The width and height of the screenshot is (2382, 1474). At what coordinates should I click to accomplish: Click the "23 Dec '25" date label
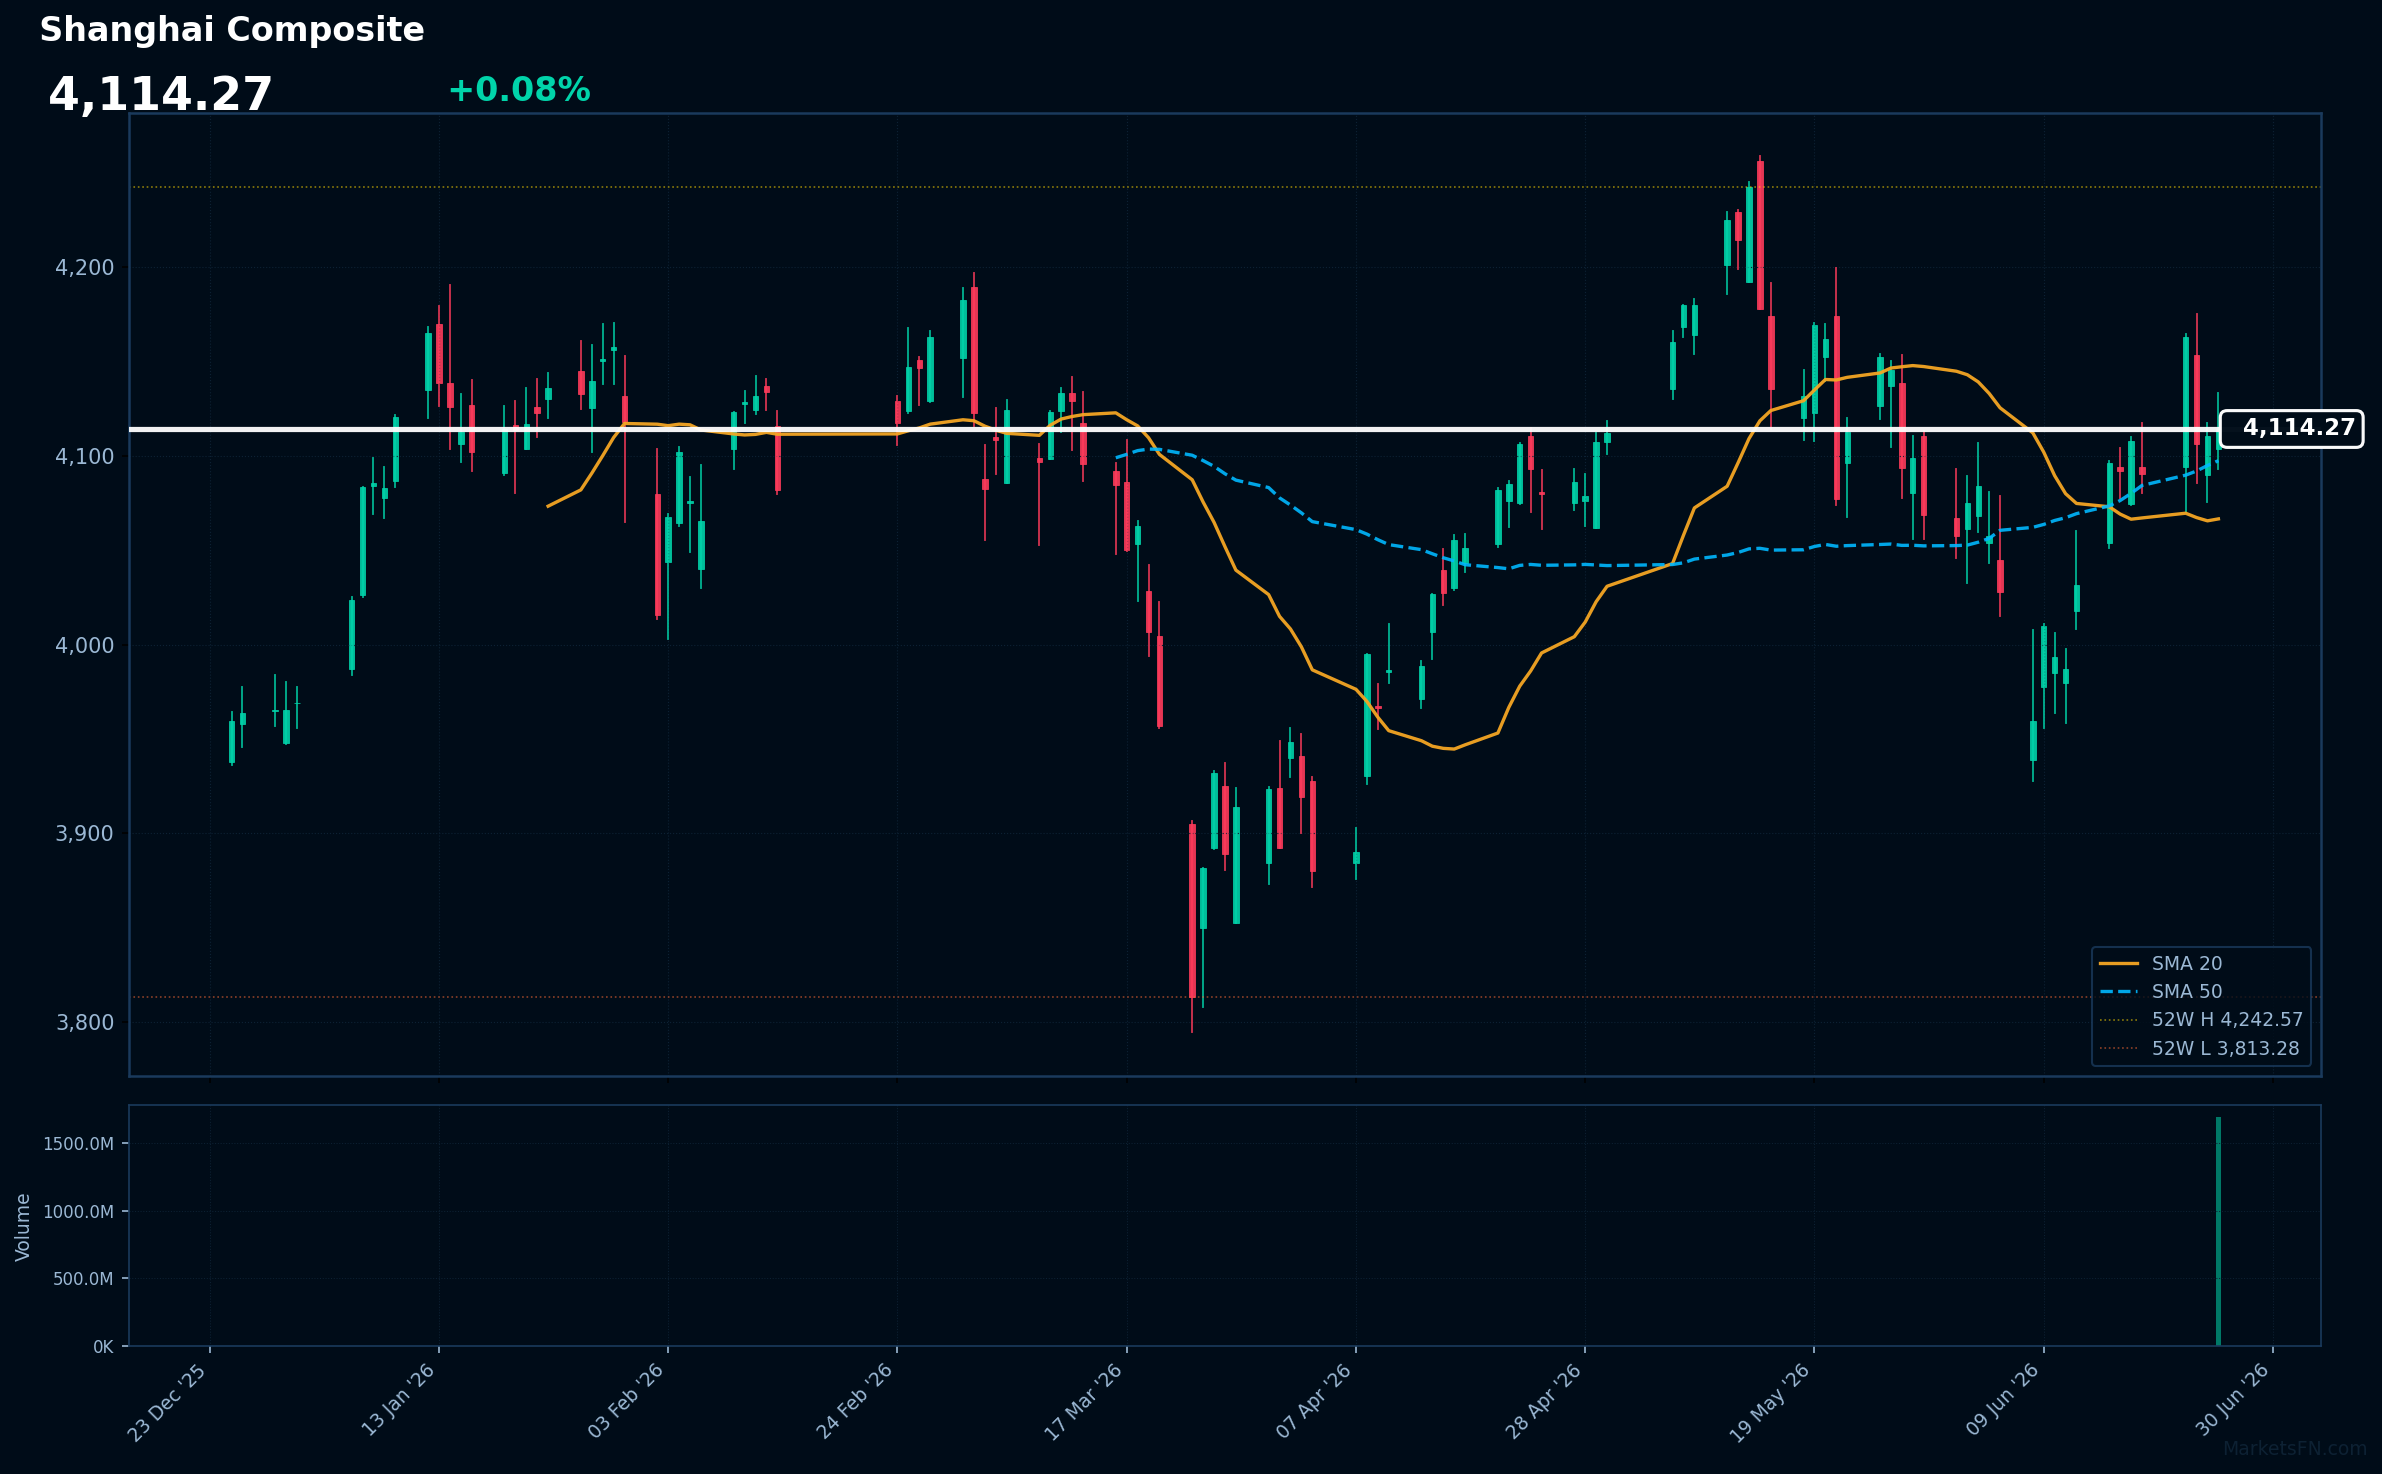168,1401
